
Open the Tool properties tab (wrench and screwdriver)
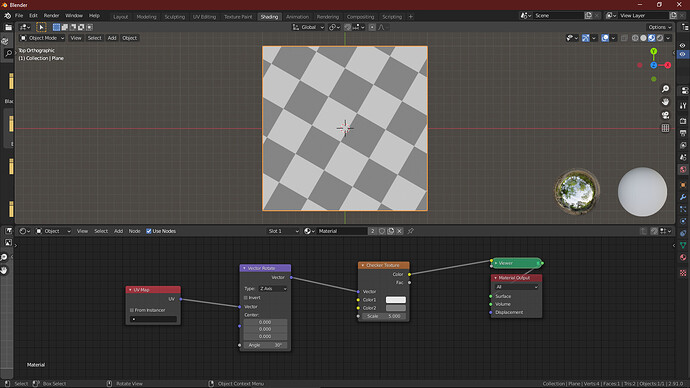(x=683, y=106)
